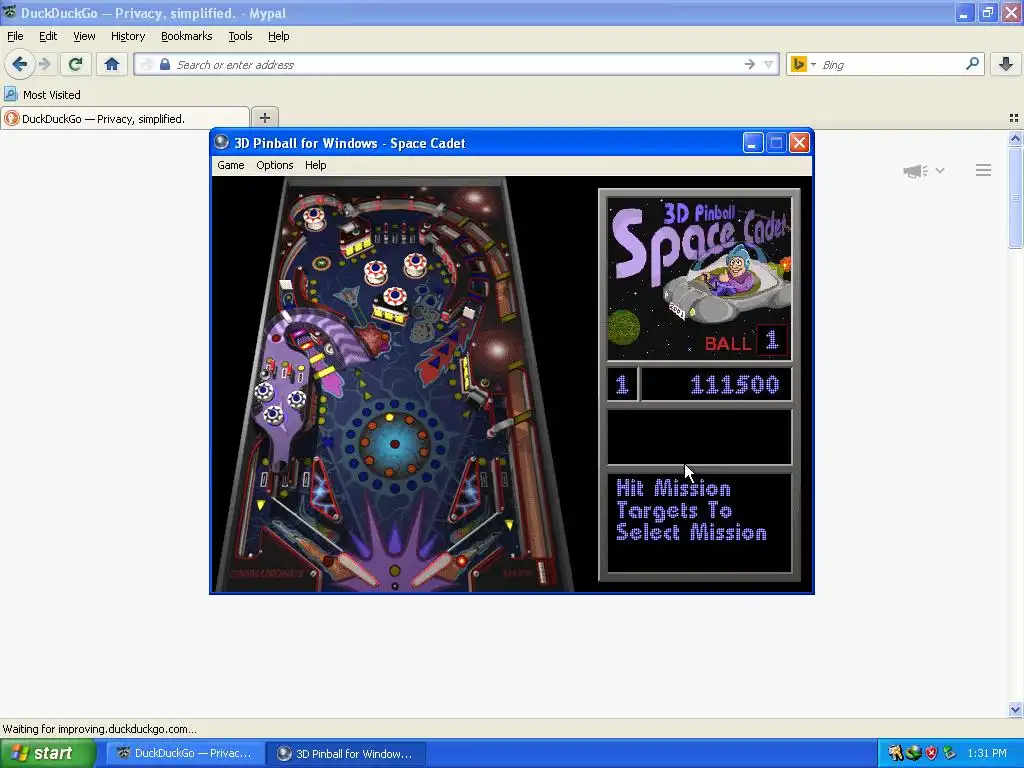Click the player number 1 box
The width and height of the screenshot is (1024, 768).
(622, 385)
